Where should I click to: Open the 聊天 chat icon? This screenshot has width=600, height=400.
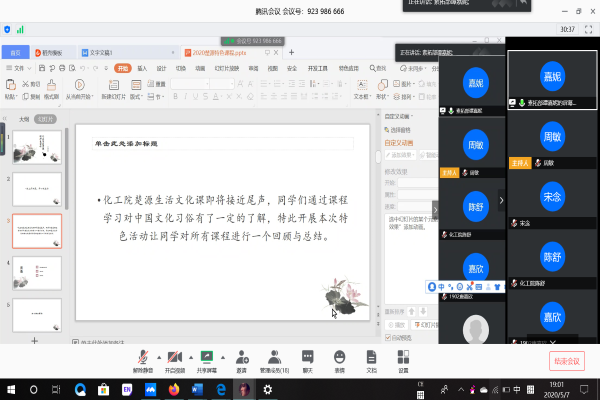(307, 356)
